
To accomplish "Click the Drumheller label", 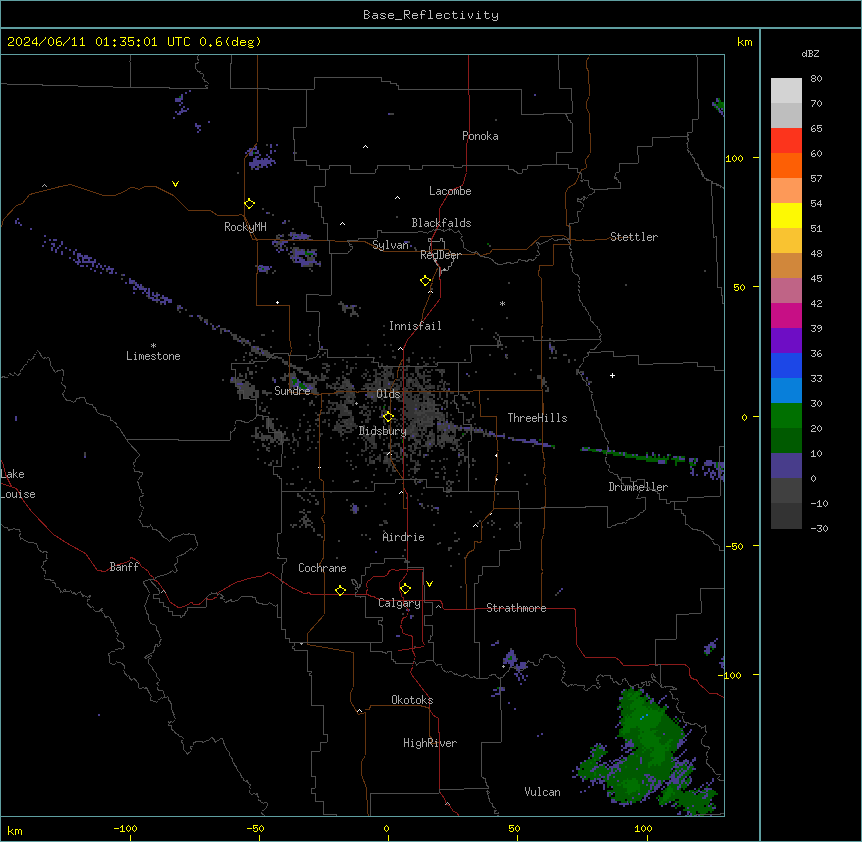I will (638, 487).
